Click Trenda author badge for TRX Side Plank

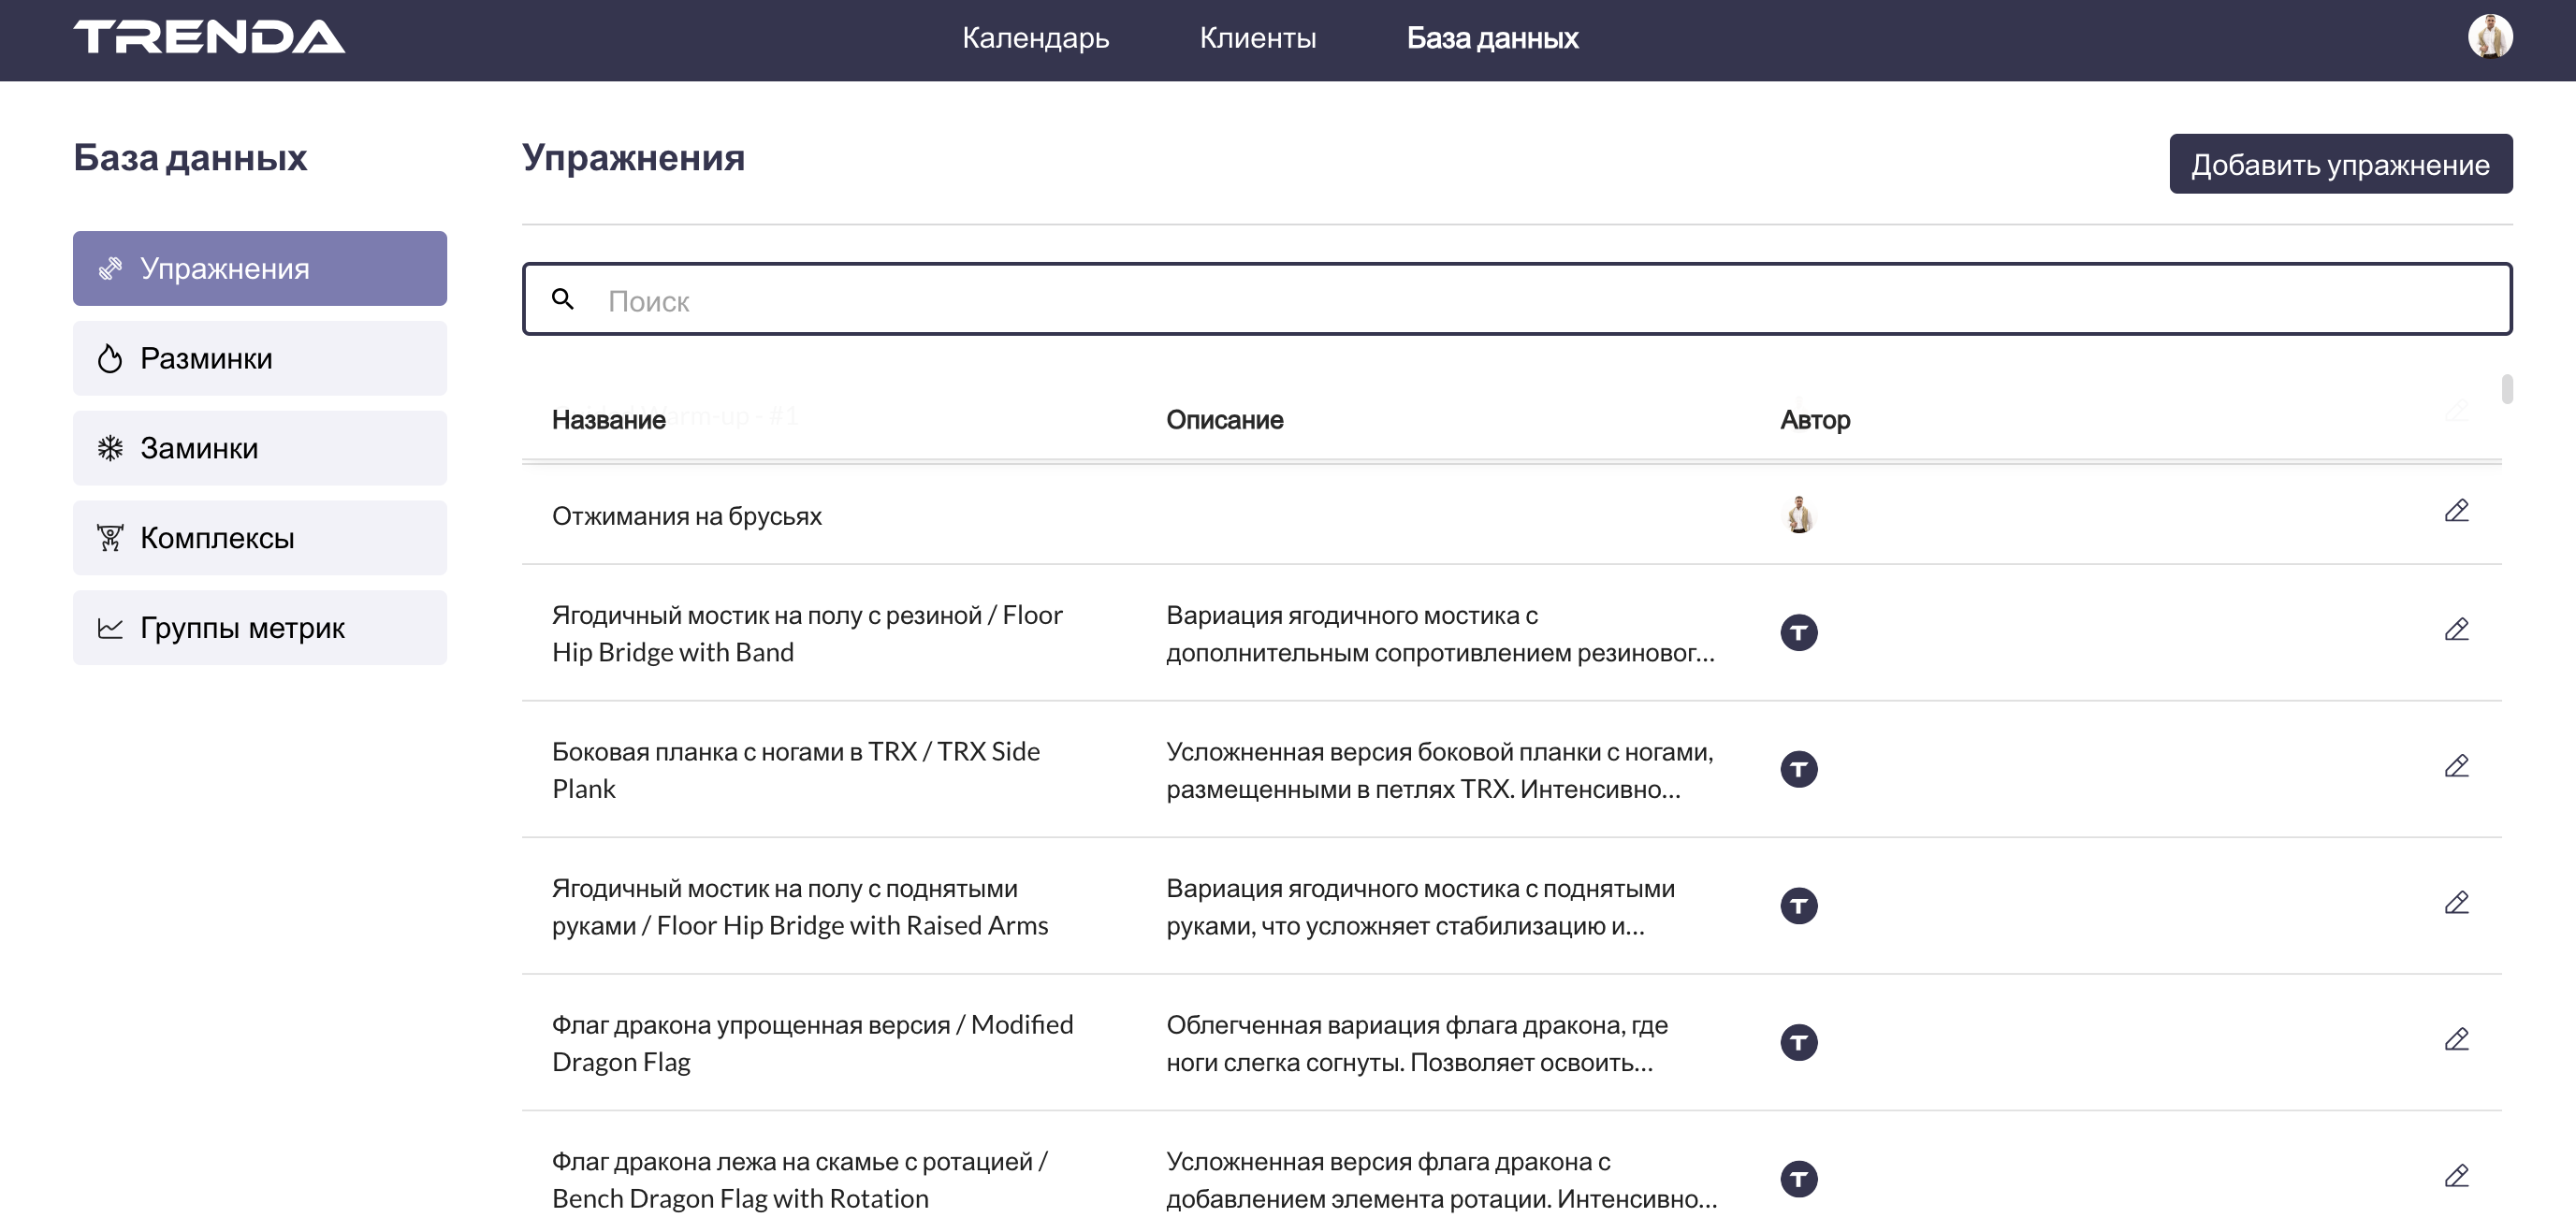(1798, 769)
